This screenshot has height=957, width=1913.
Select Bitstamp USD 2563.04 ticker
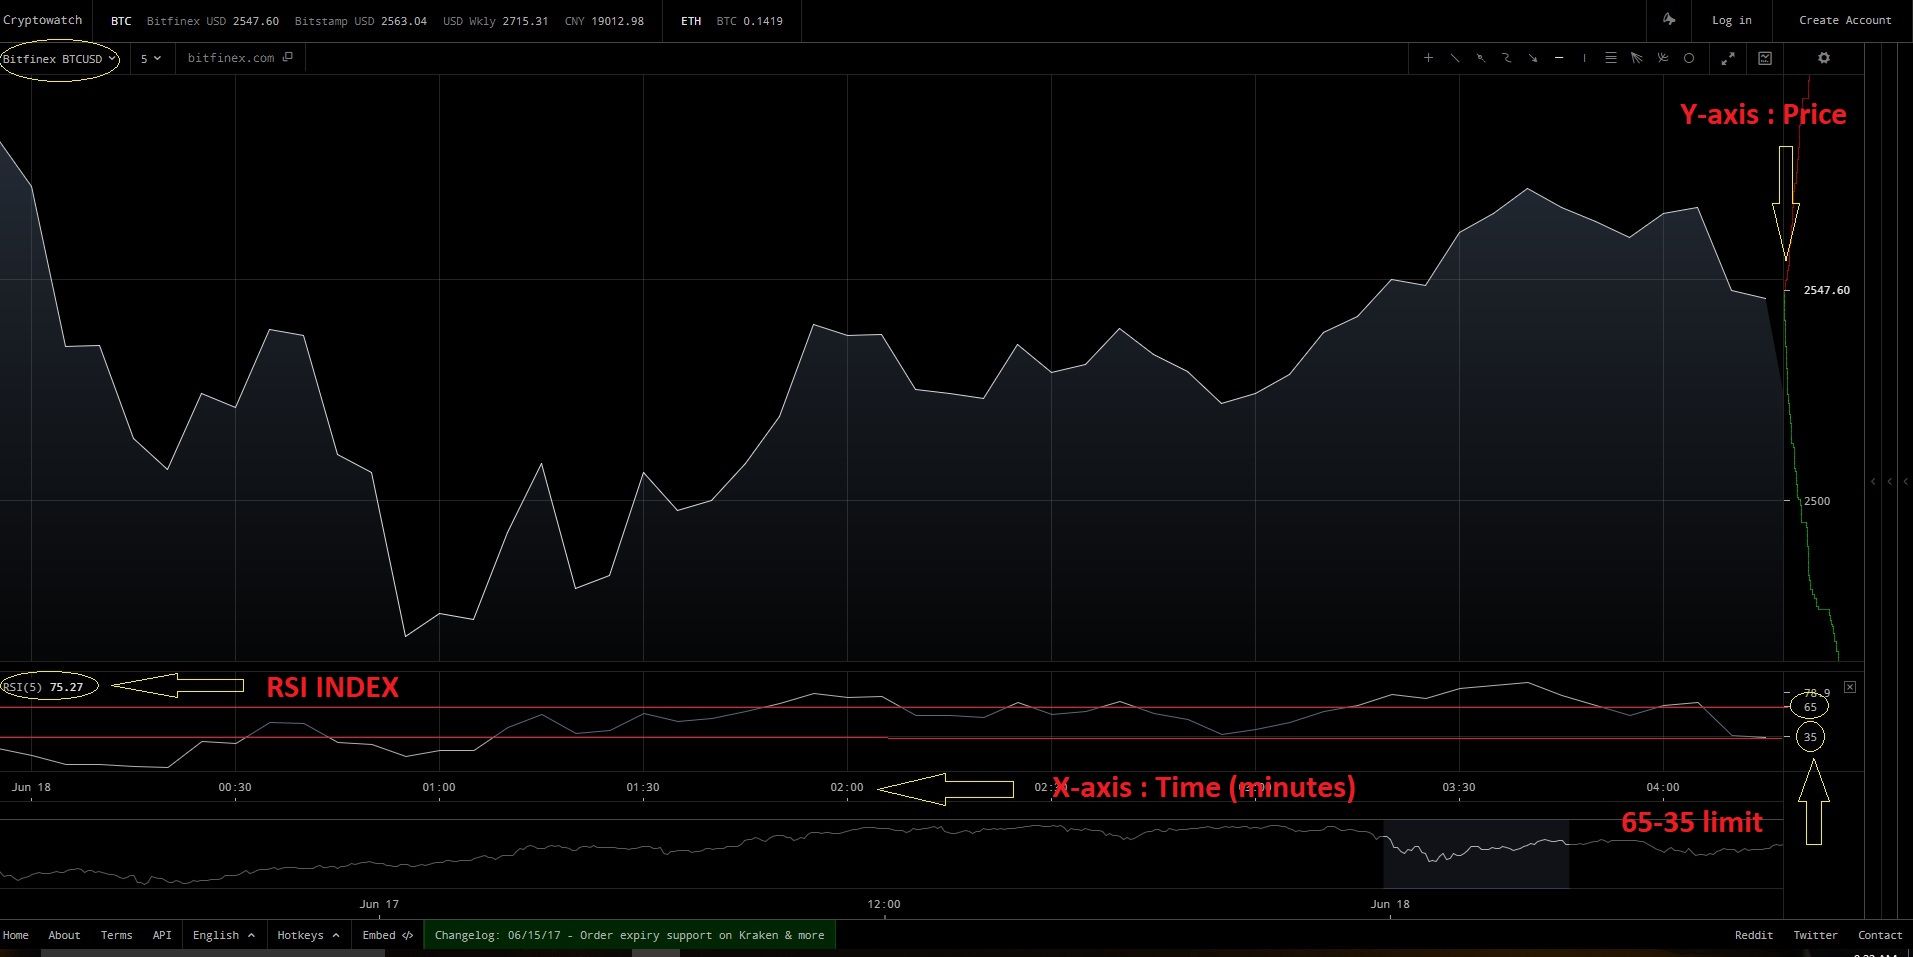pyautogui.click(x=361, y=21)
